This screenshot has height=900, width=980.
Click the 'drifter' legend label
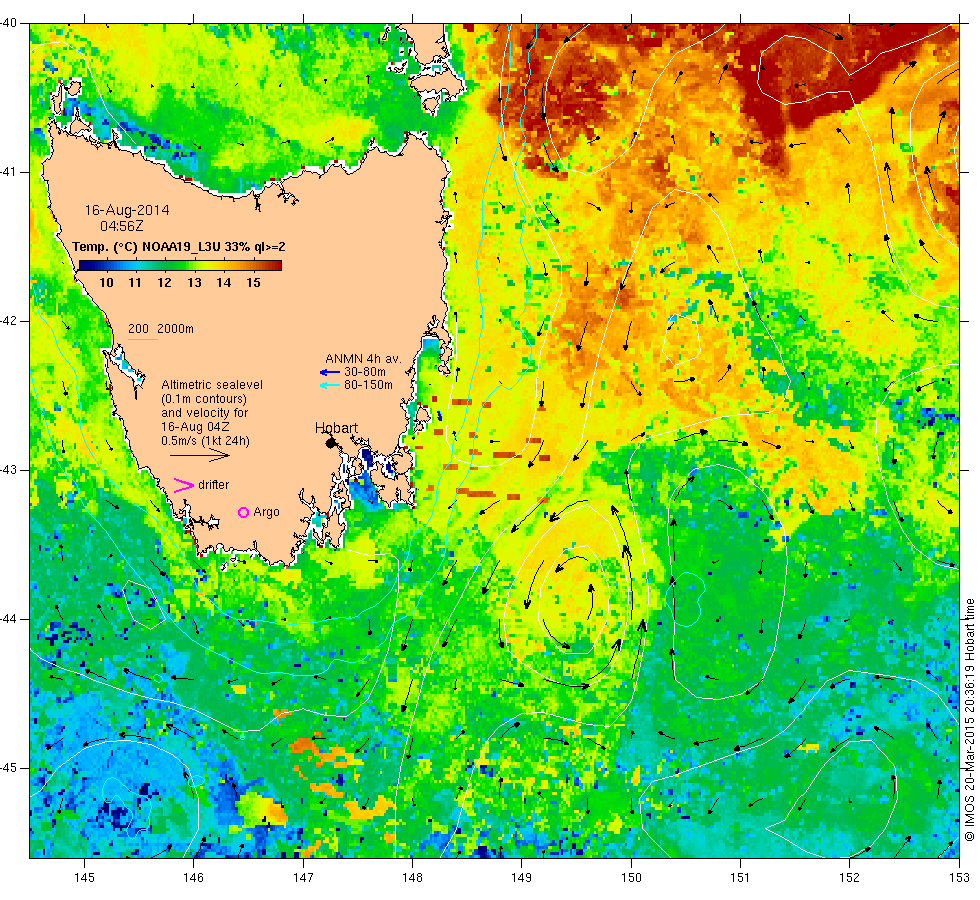click(x=214, y=485)
